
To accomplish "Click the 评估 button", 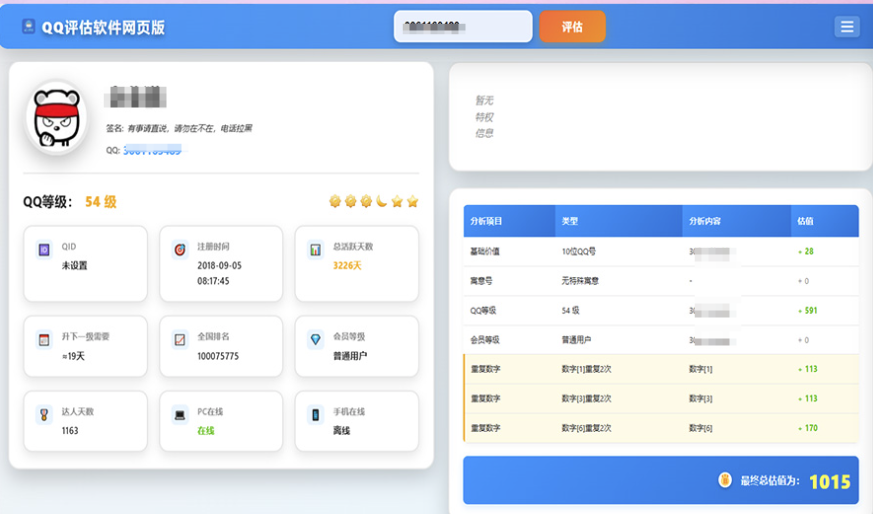I will (572, 27).
